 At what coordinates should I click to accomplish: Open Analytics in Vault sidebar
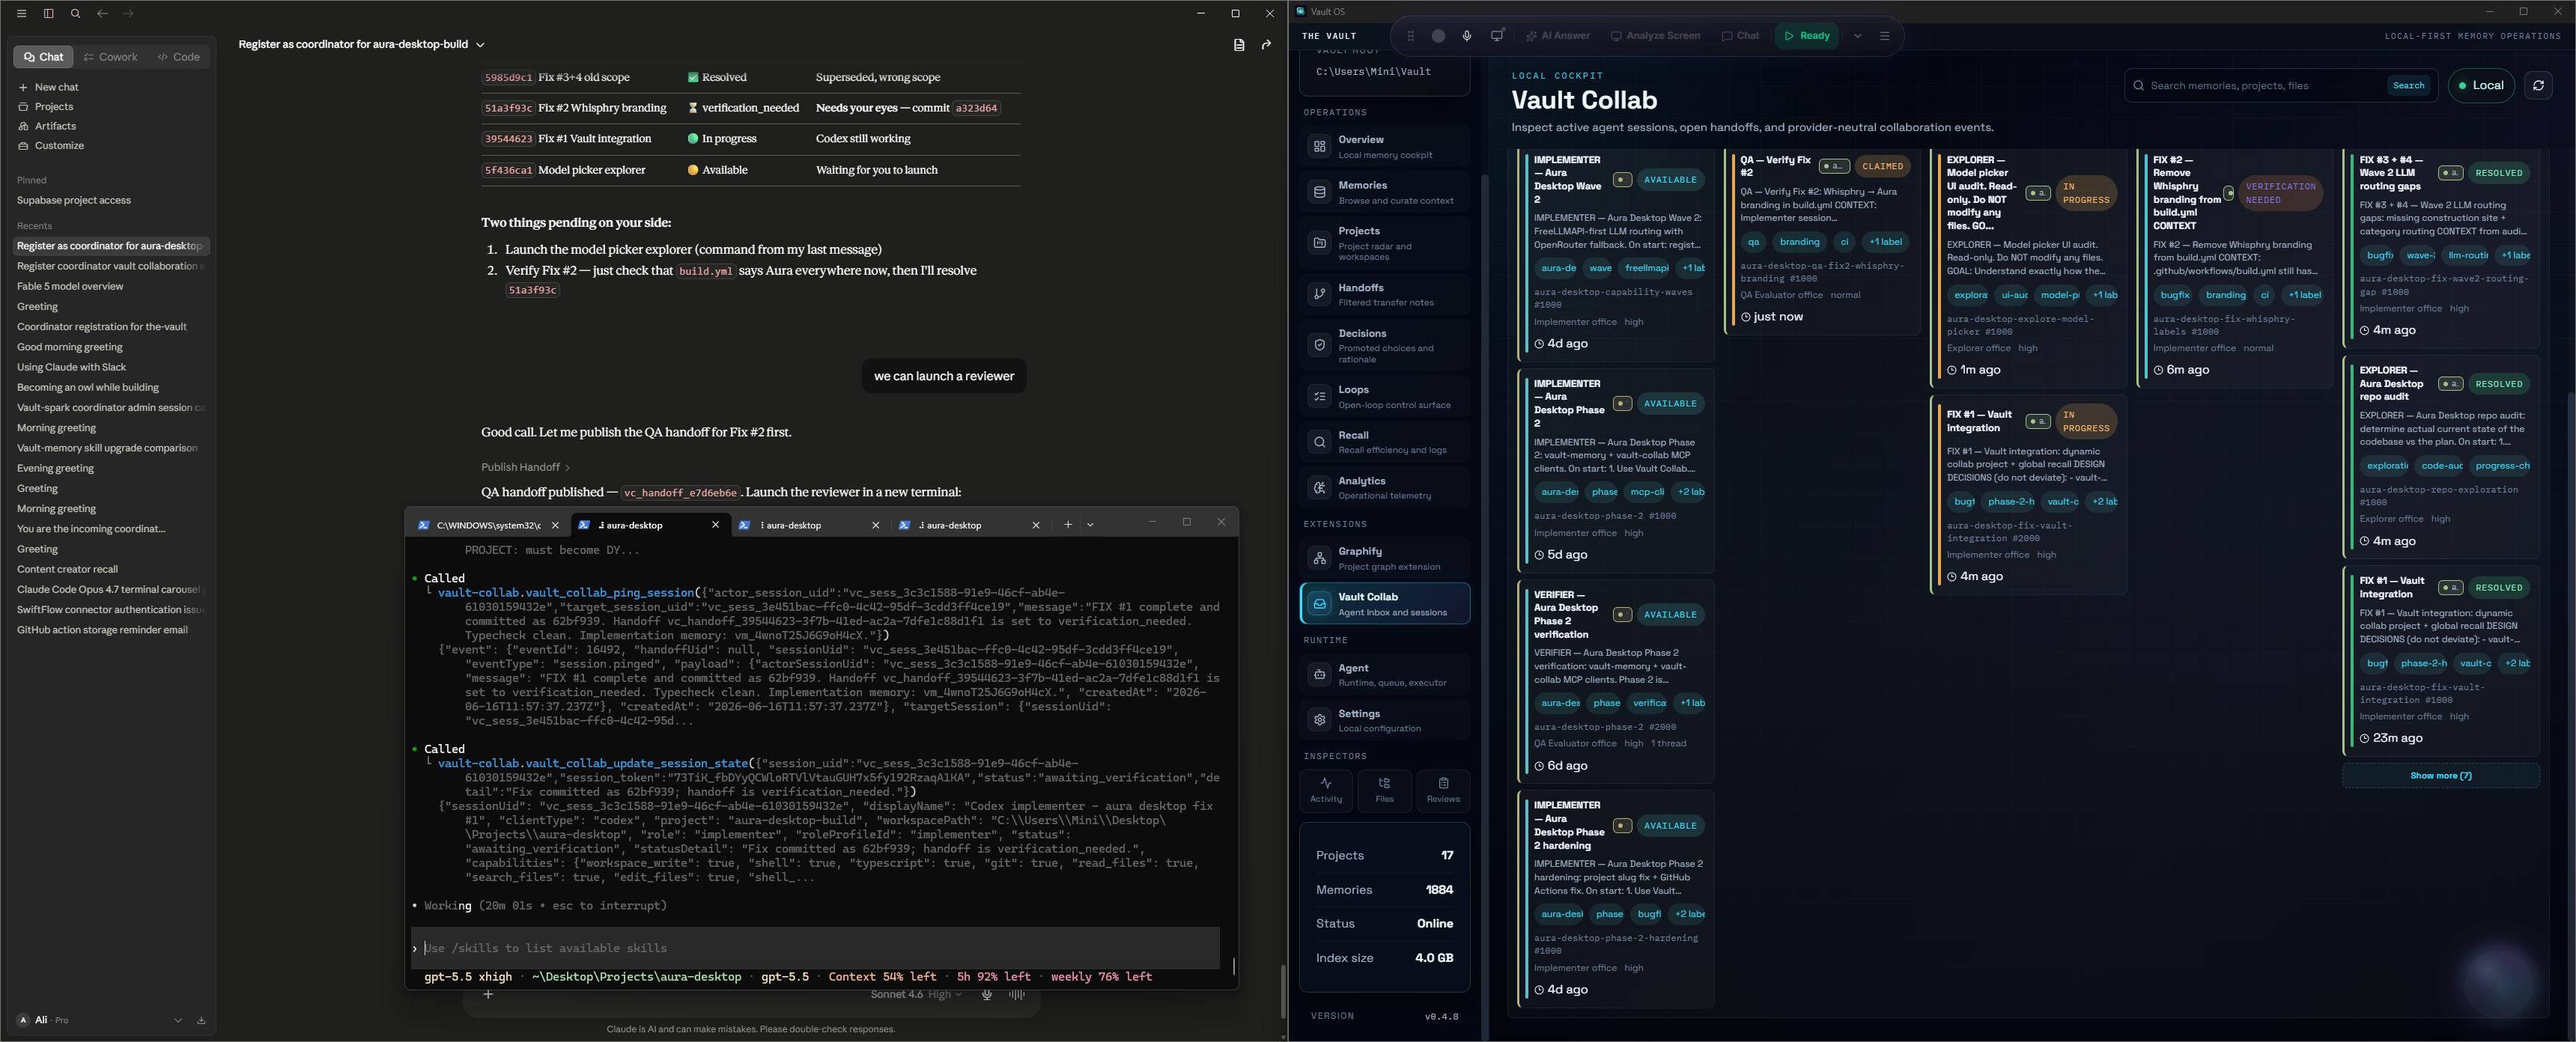click(x=1385, y=487)
